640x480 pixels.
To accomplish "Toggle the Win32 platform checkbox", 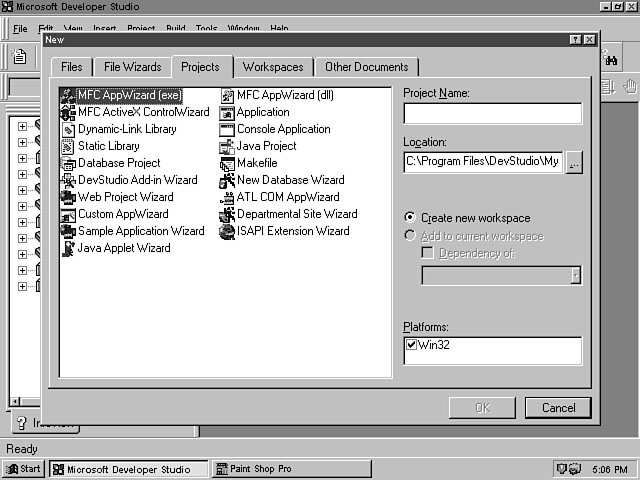I will coord(411,345).
